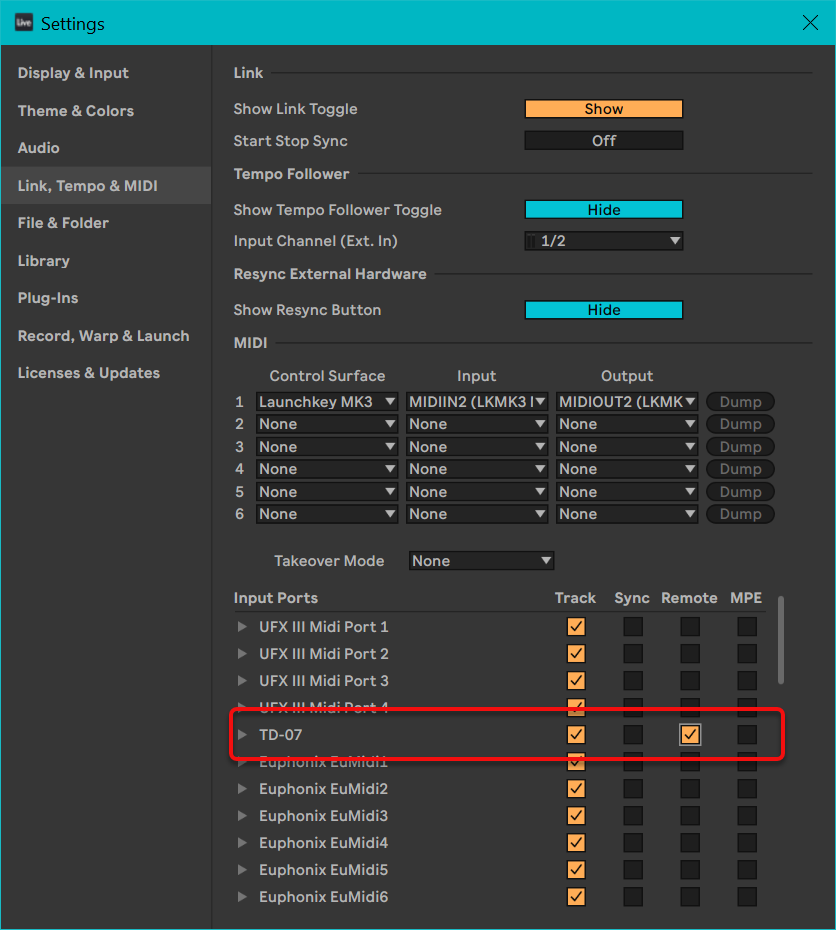This screenshot has width=836, height=930.
Task: Expand the TD-07 input port
Action: [242, 735]
